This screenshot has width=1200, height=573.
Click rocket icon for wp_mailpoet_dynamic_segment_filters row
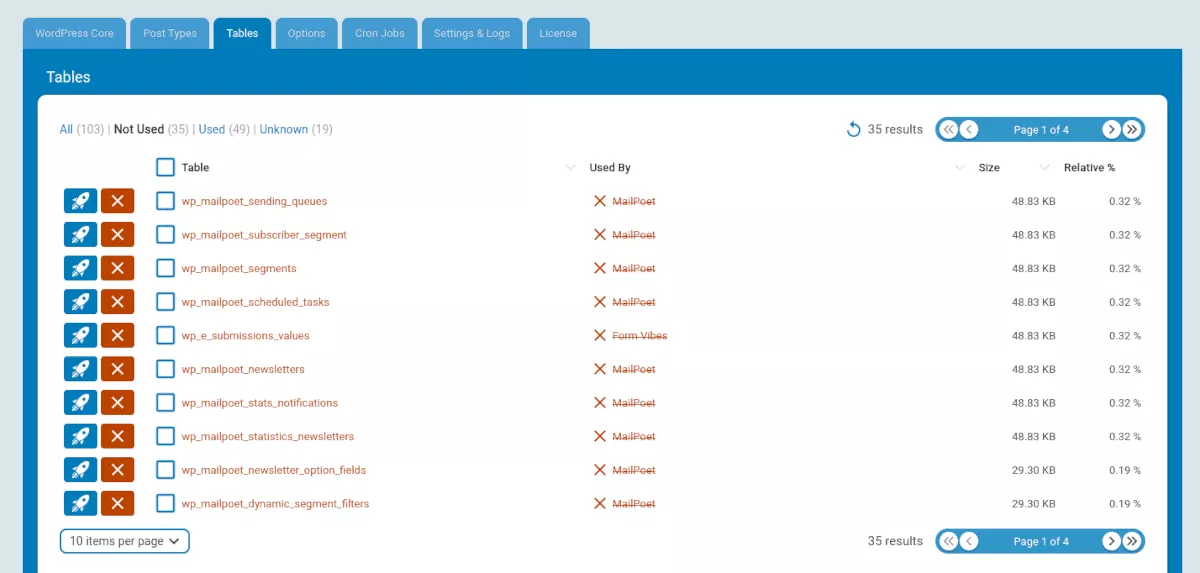point(80,503)
